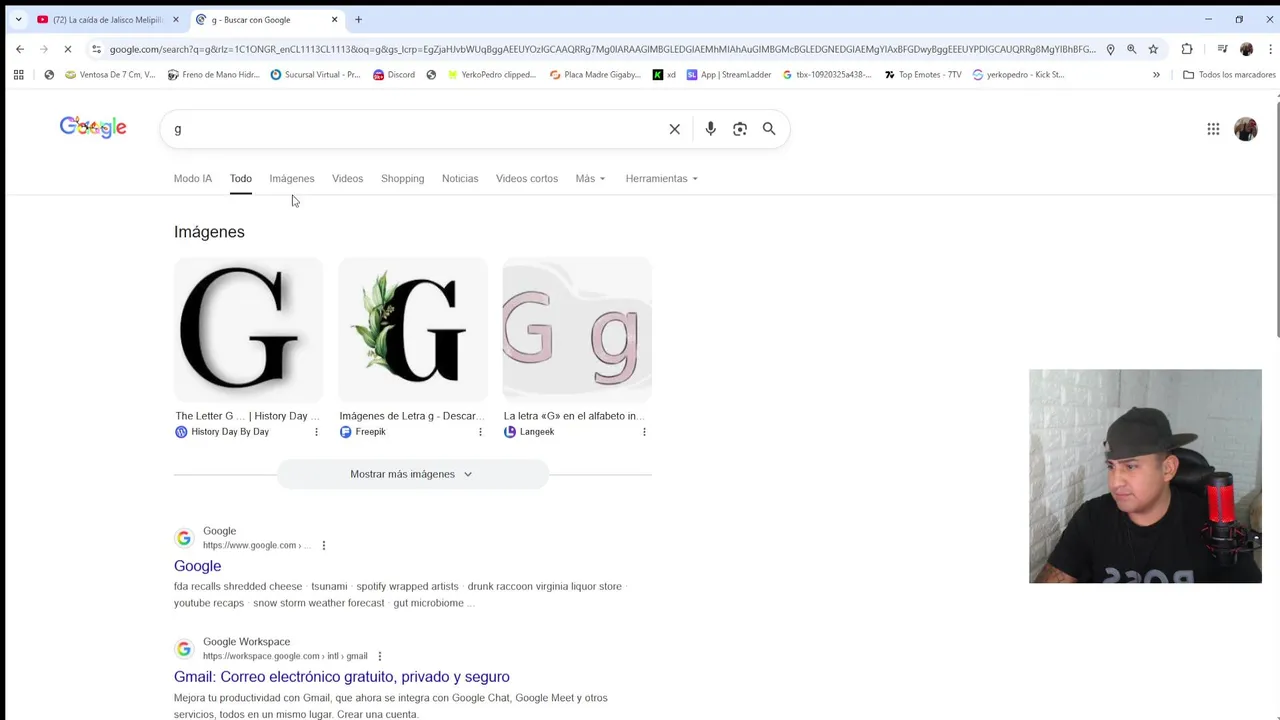This screenshot has height=720, width=1280.
Task: Open the media controls icon in toolbar
Action: coord(1222,49)
